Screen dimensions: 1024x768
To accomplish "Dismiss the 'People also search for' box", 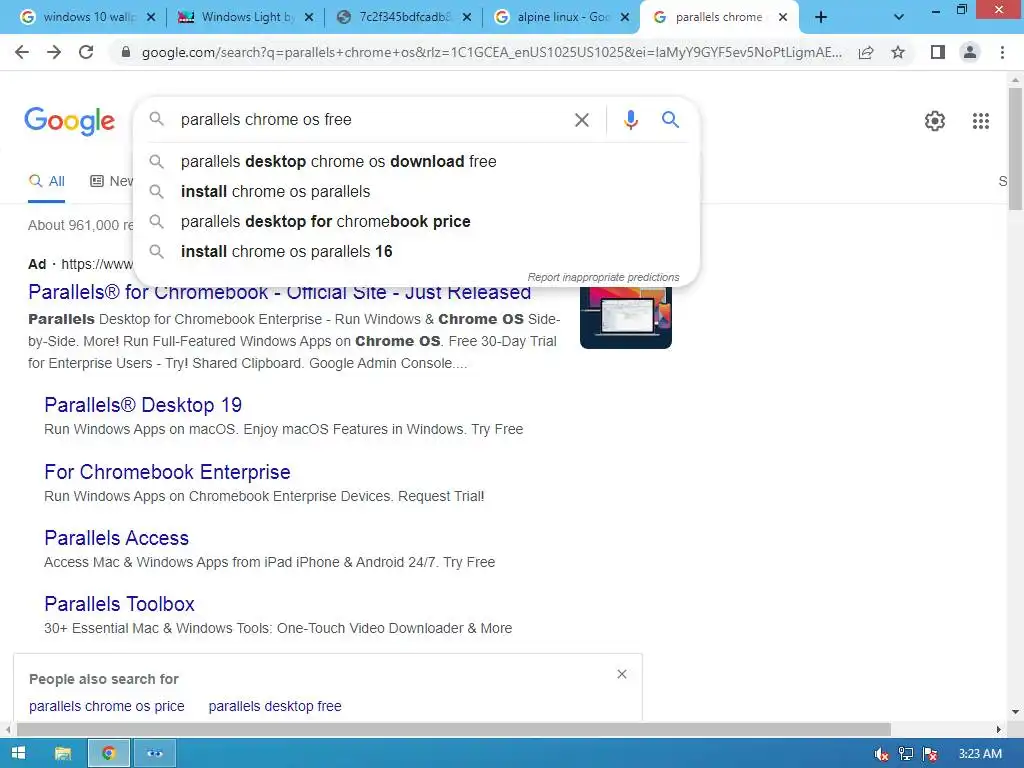I will pos(622,674).
